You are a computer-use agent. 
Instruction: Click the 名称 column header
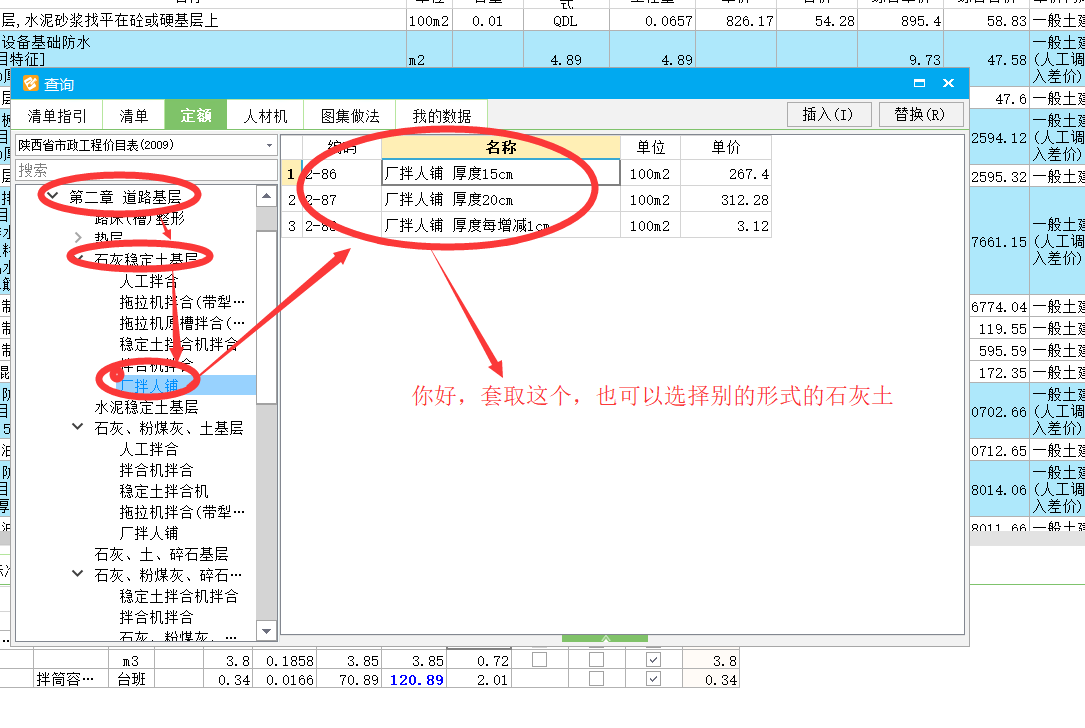coord(501,147)
